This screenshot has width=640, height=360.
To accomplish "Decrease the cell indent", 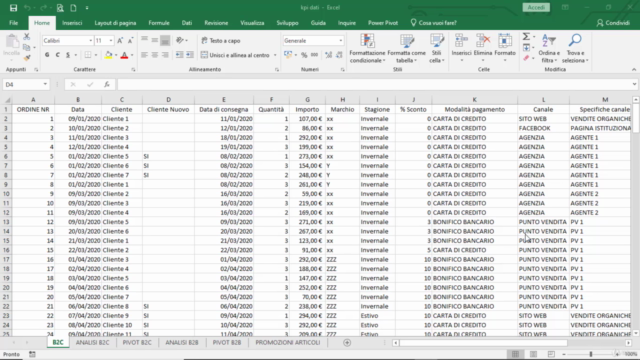I will click(180, 55).
